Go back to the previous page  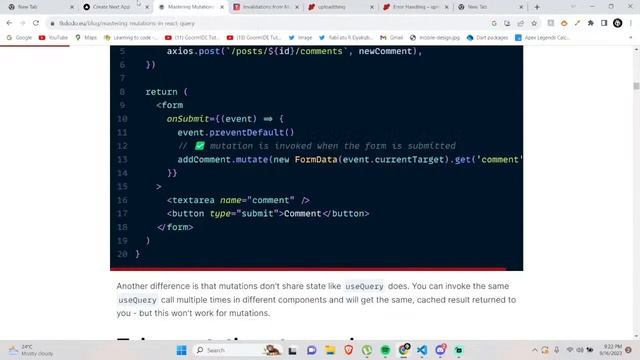click(x=9, y=23)
